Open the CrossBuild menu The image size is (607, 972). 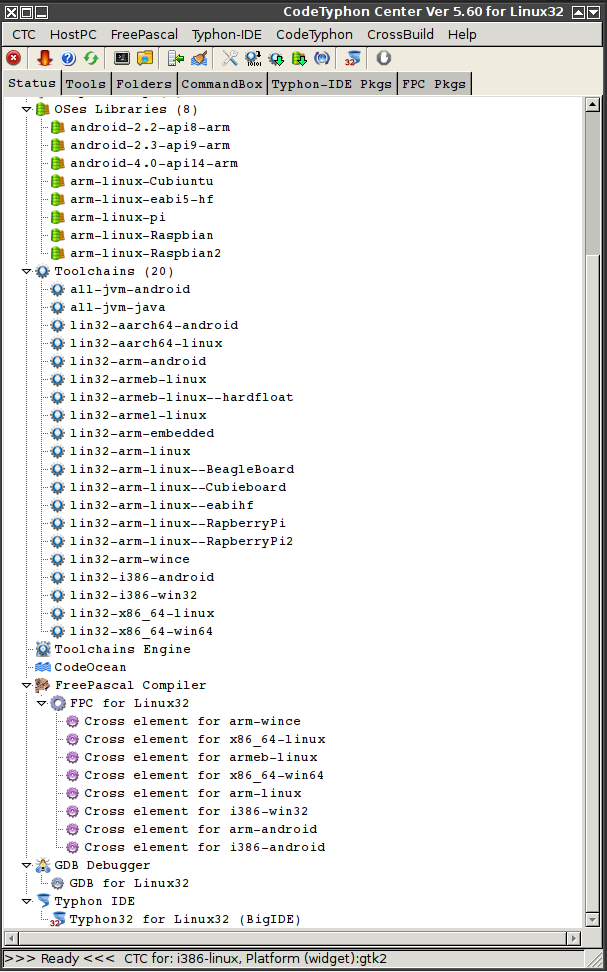(401, 35)
